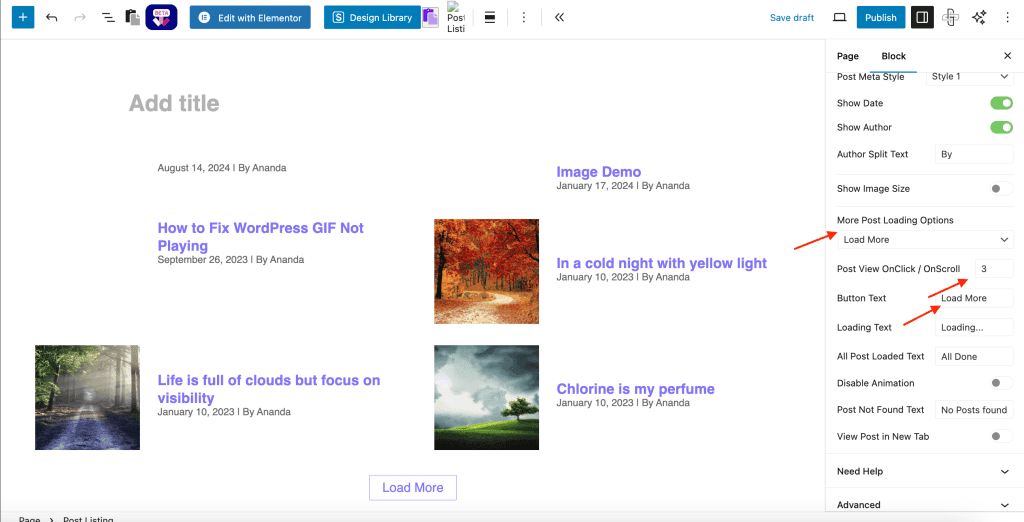
Task: Click the paste clipboard icon in toolbar
Action: (133, 18)
